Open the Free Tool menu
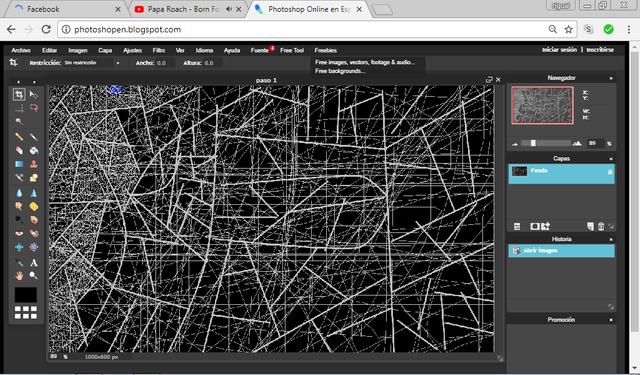The height and width of the screenshot is (375, 640). tap(292, 50)
